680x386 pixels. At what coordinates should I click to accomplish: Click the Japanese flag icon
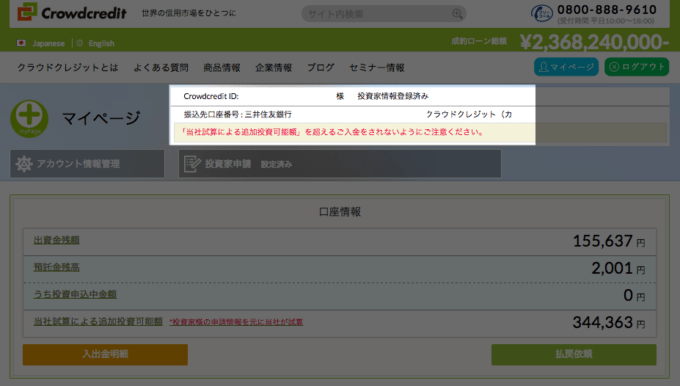point(21,43)
